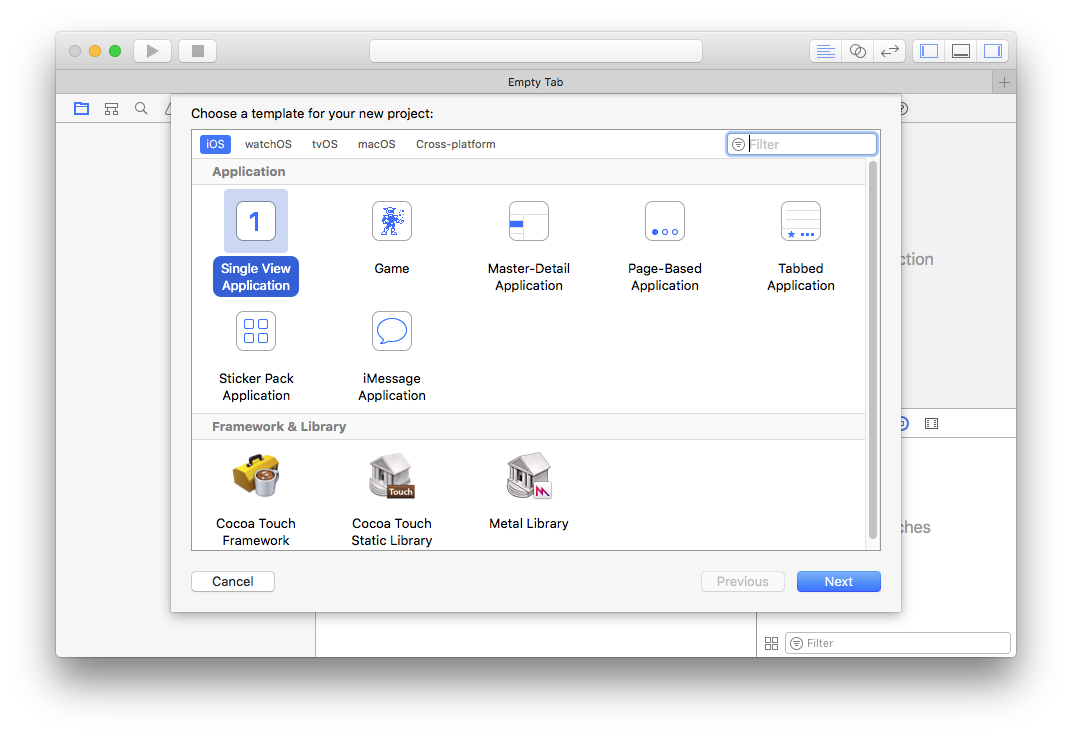
Task: Toggle the utilities panel visibility
Action: [x=992, y=51]
